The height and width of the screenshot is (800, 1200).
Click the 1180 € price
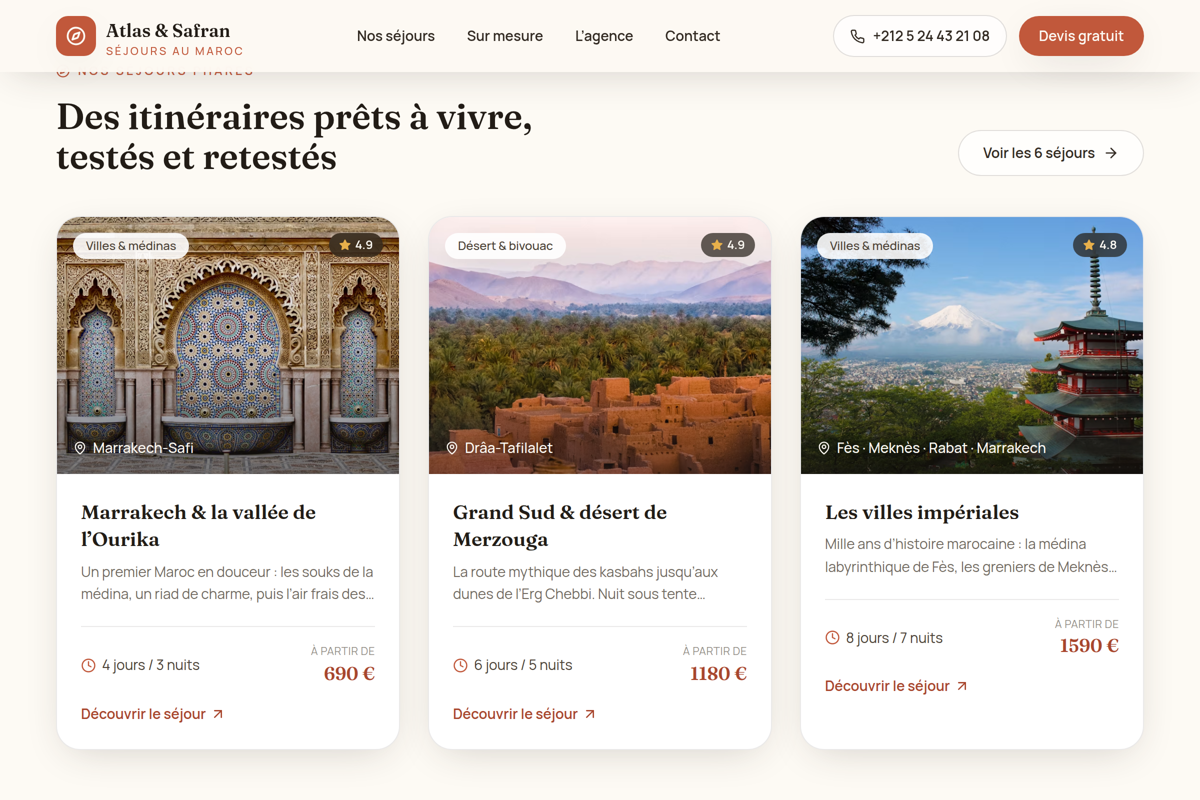click(x=718, y=673)
